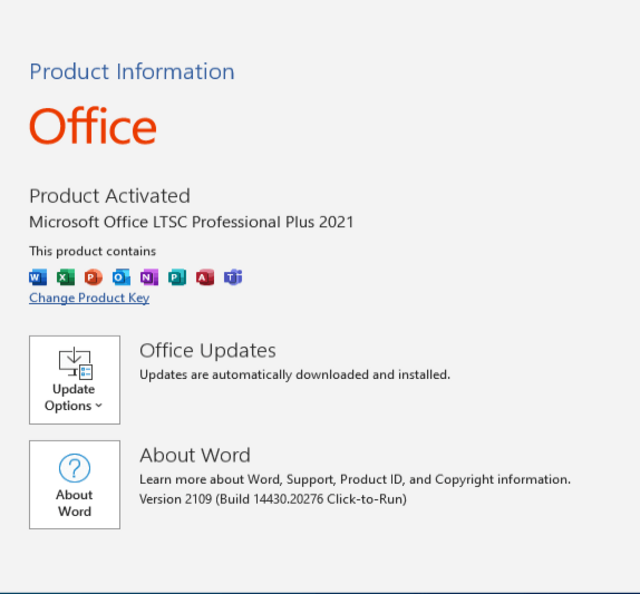Image resolution: width=640 pixels, height=594 pixels.
Task: Select the Learn more about Word description
Action: click(355, 479)
